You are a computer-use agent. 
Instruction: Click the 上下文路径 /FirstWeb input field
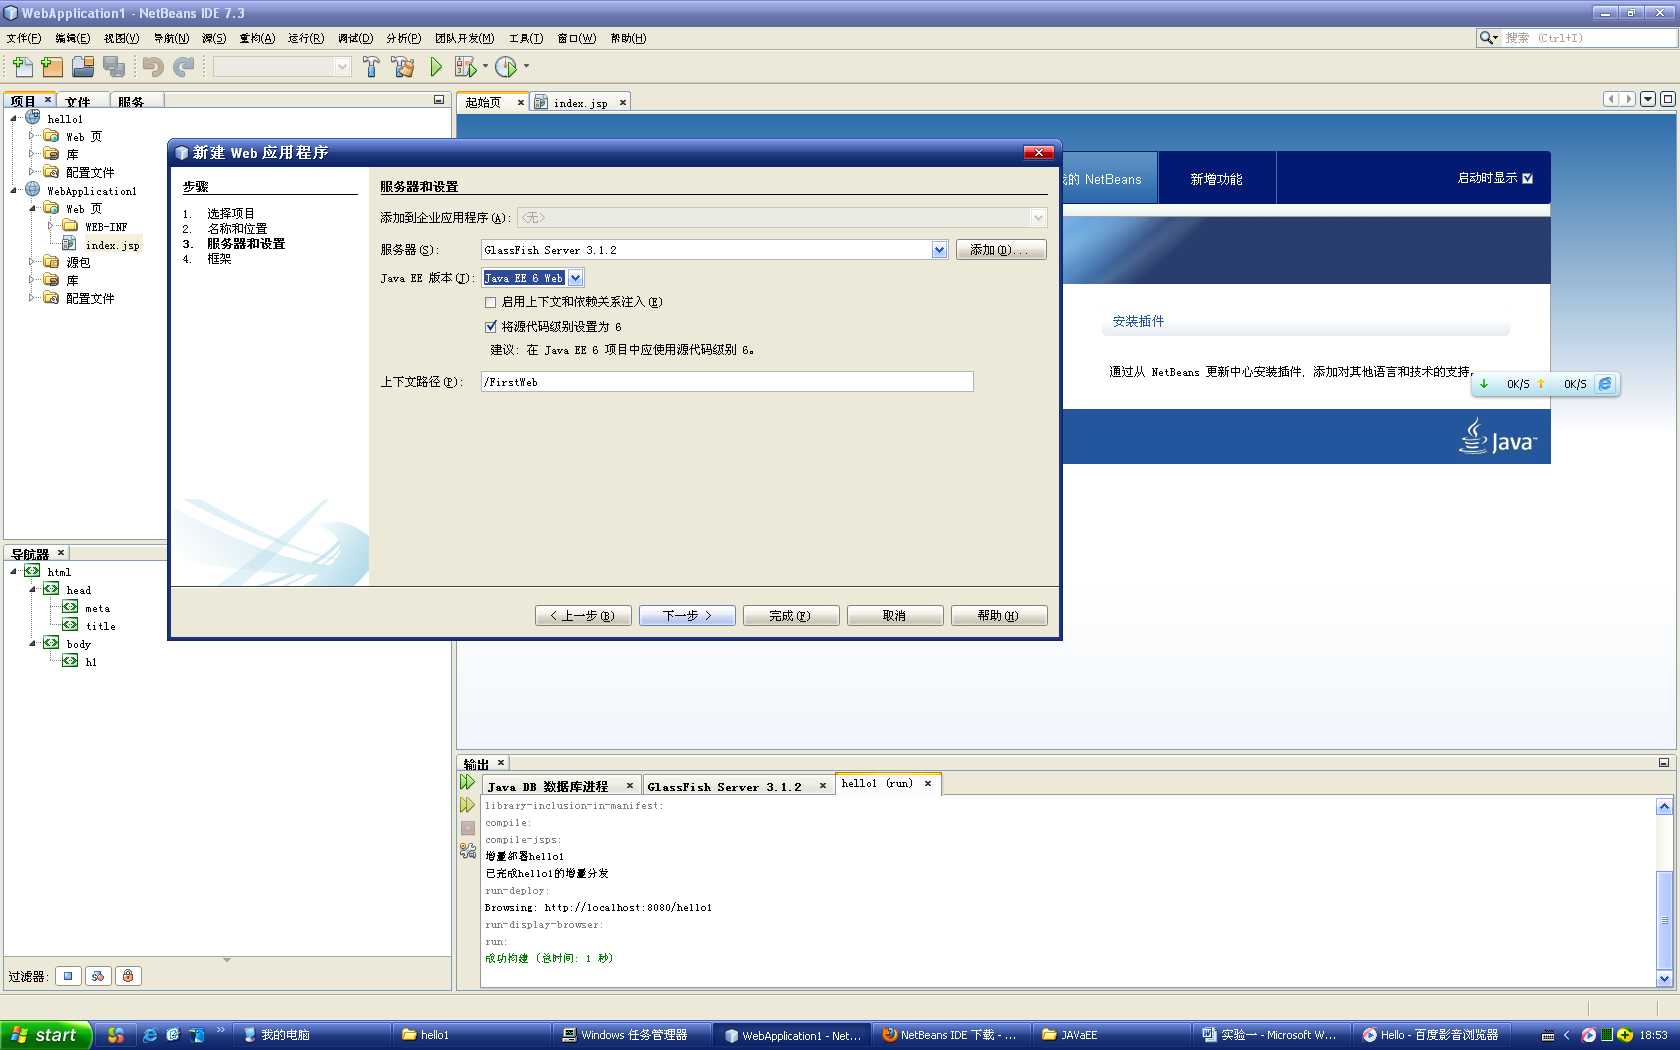click(727, 382)
